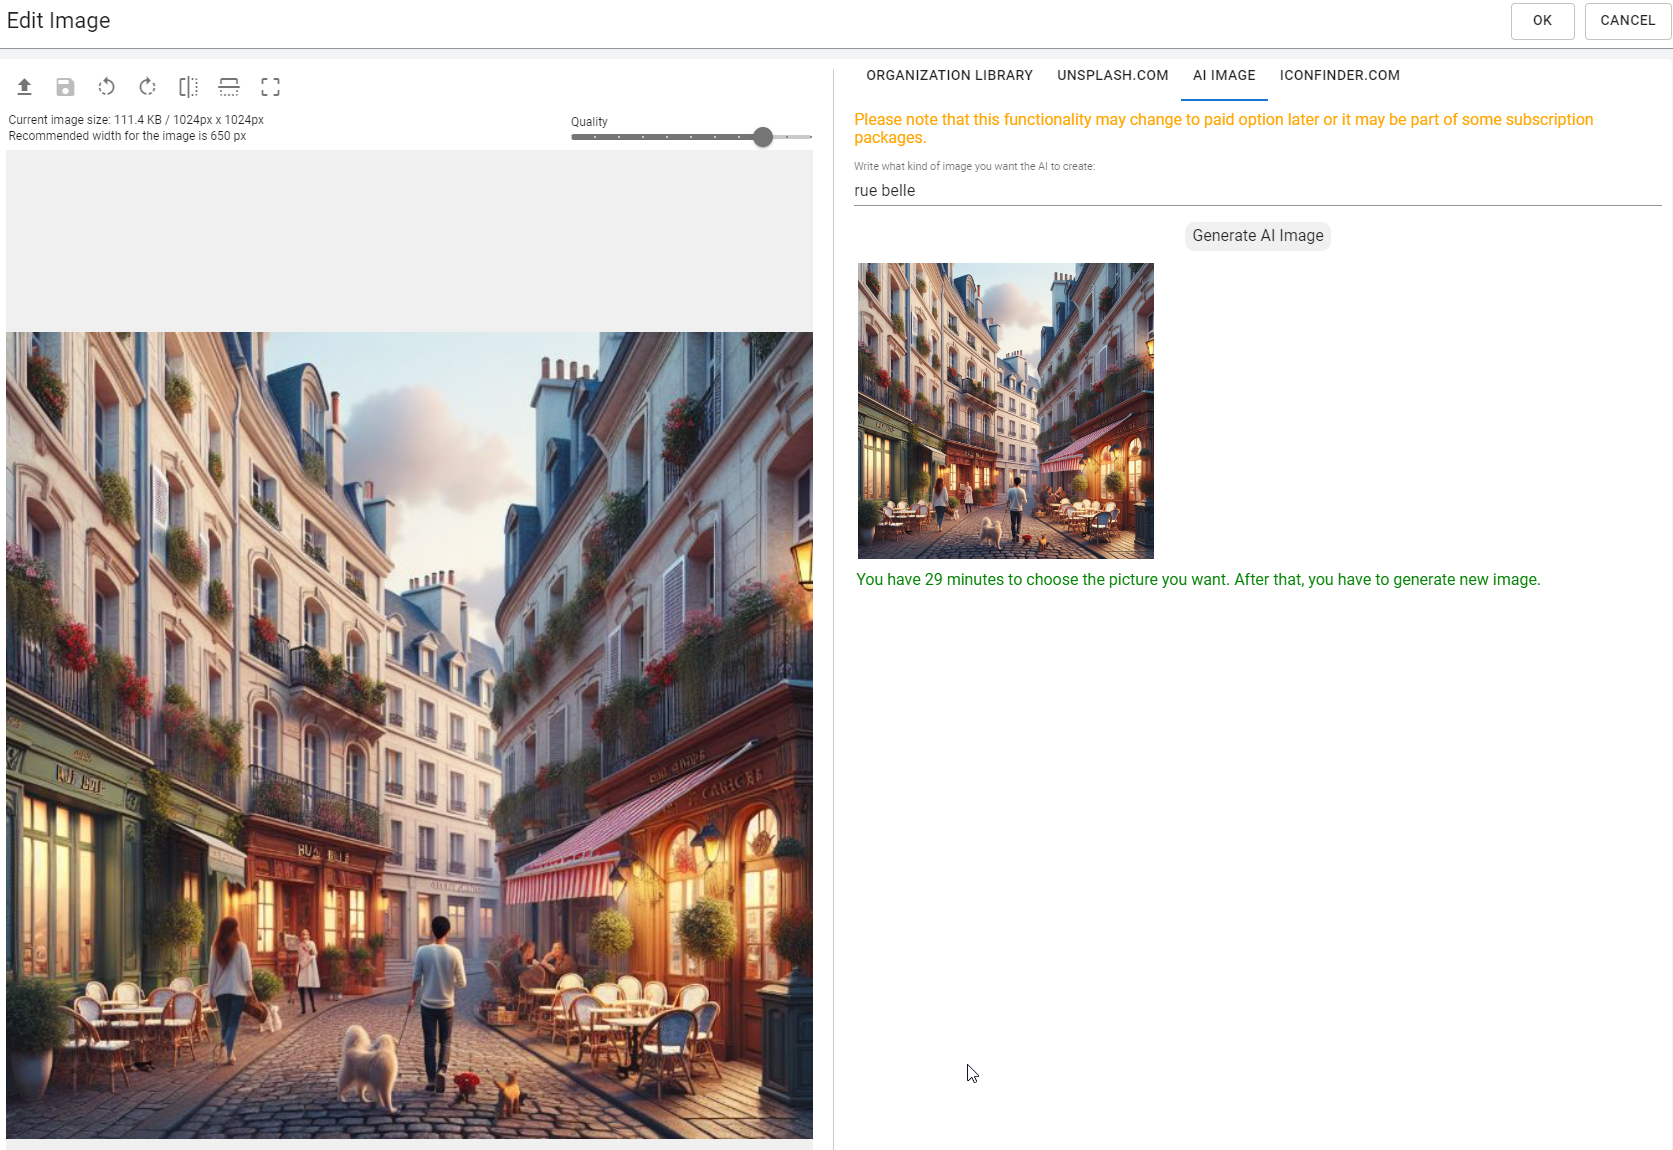The width and height of the screenshot is (1673, 1150).
Task: Click the 'Quality' label above the slider
Action: [589, 122]
